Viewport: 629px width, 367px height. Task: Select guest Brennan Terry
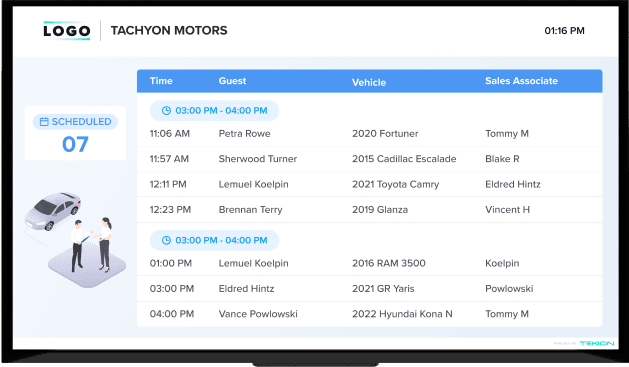pos(251,210)
